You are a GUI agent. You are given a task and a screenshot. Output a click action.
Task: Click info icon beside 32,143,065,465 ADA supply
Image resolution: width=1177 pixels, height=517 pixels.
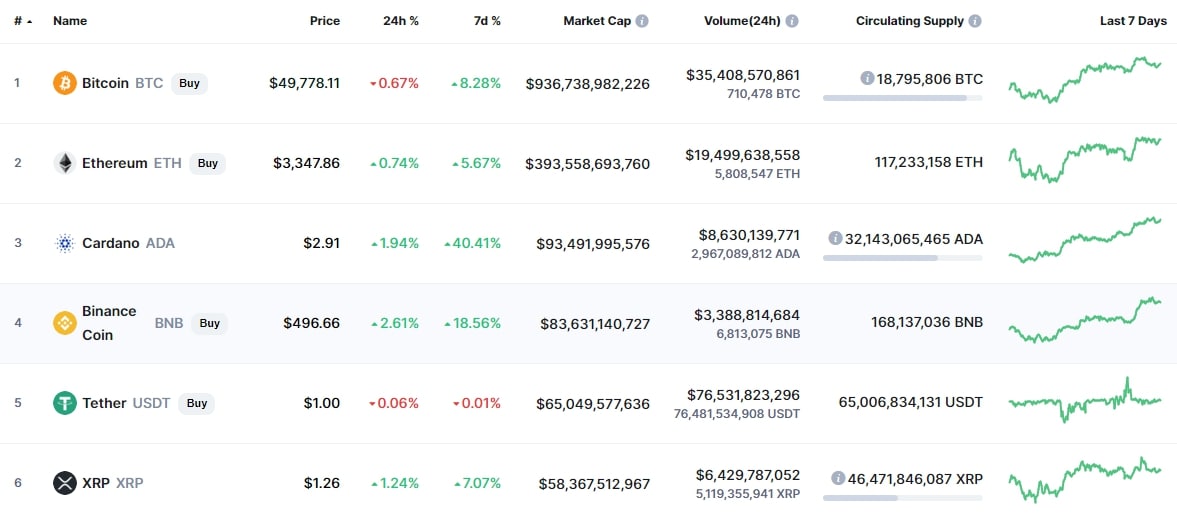pos(835,238)
